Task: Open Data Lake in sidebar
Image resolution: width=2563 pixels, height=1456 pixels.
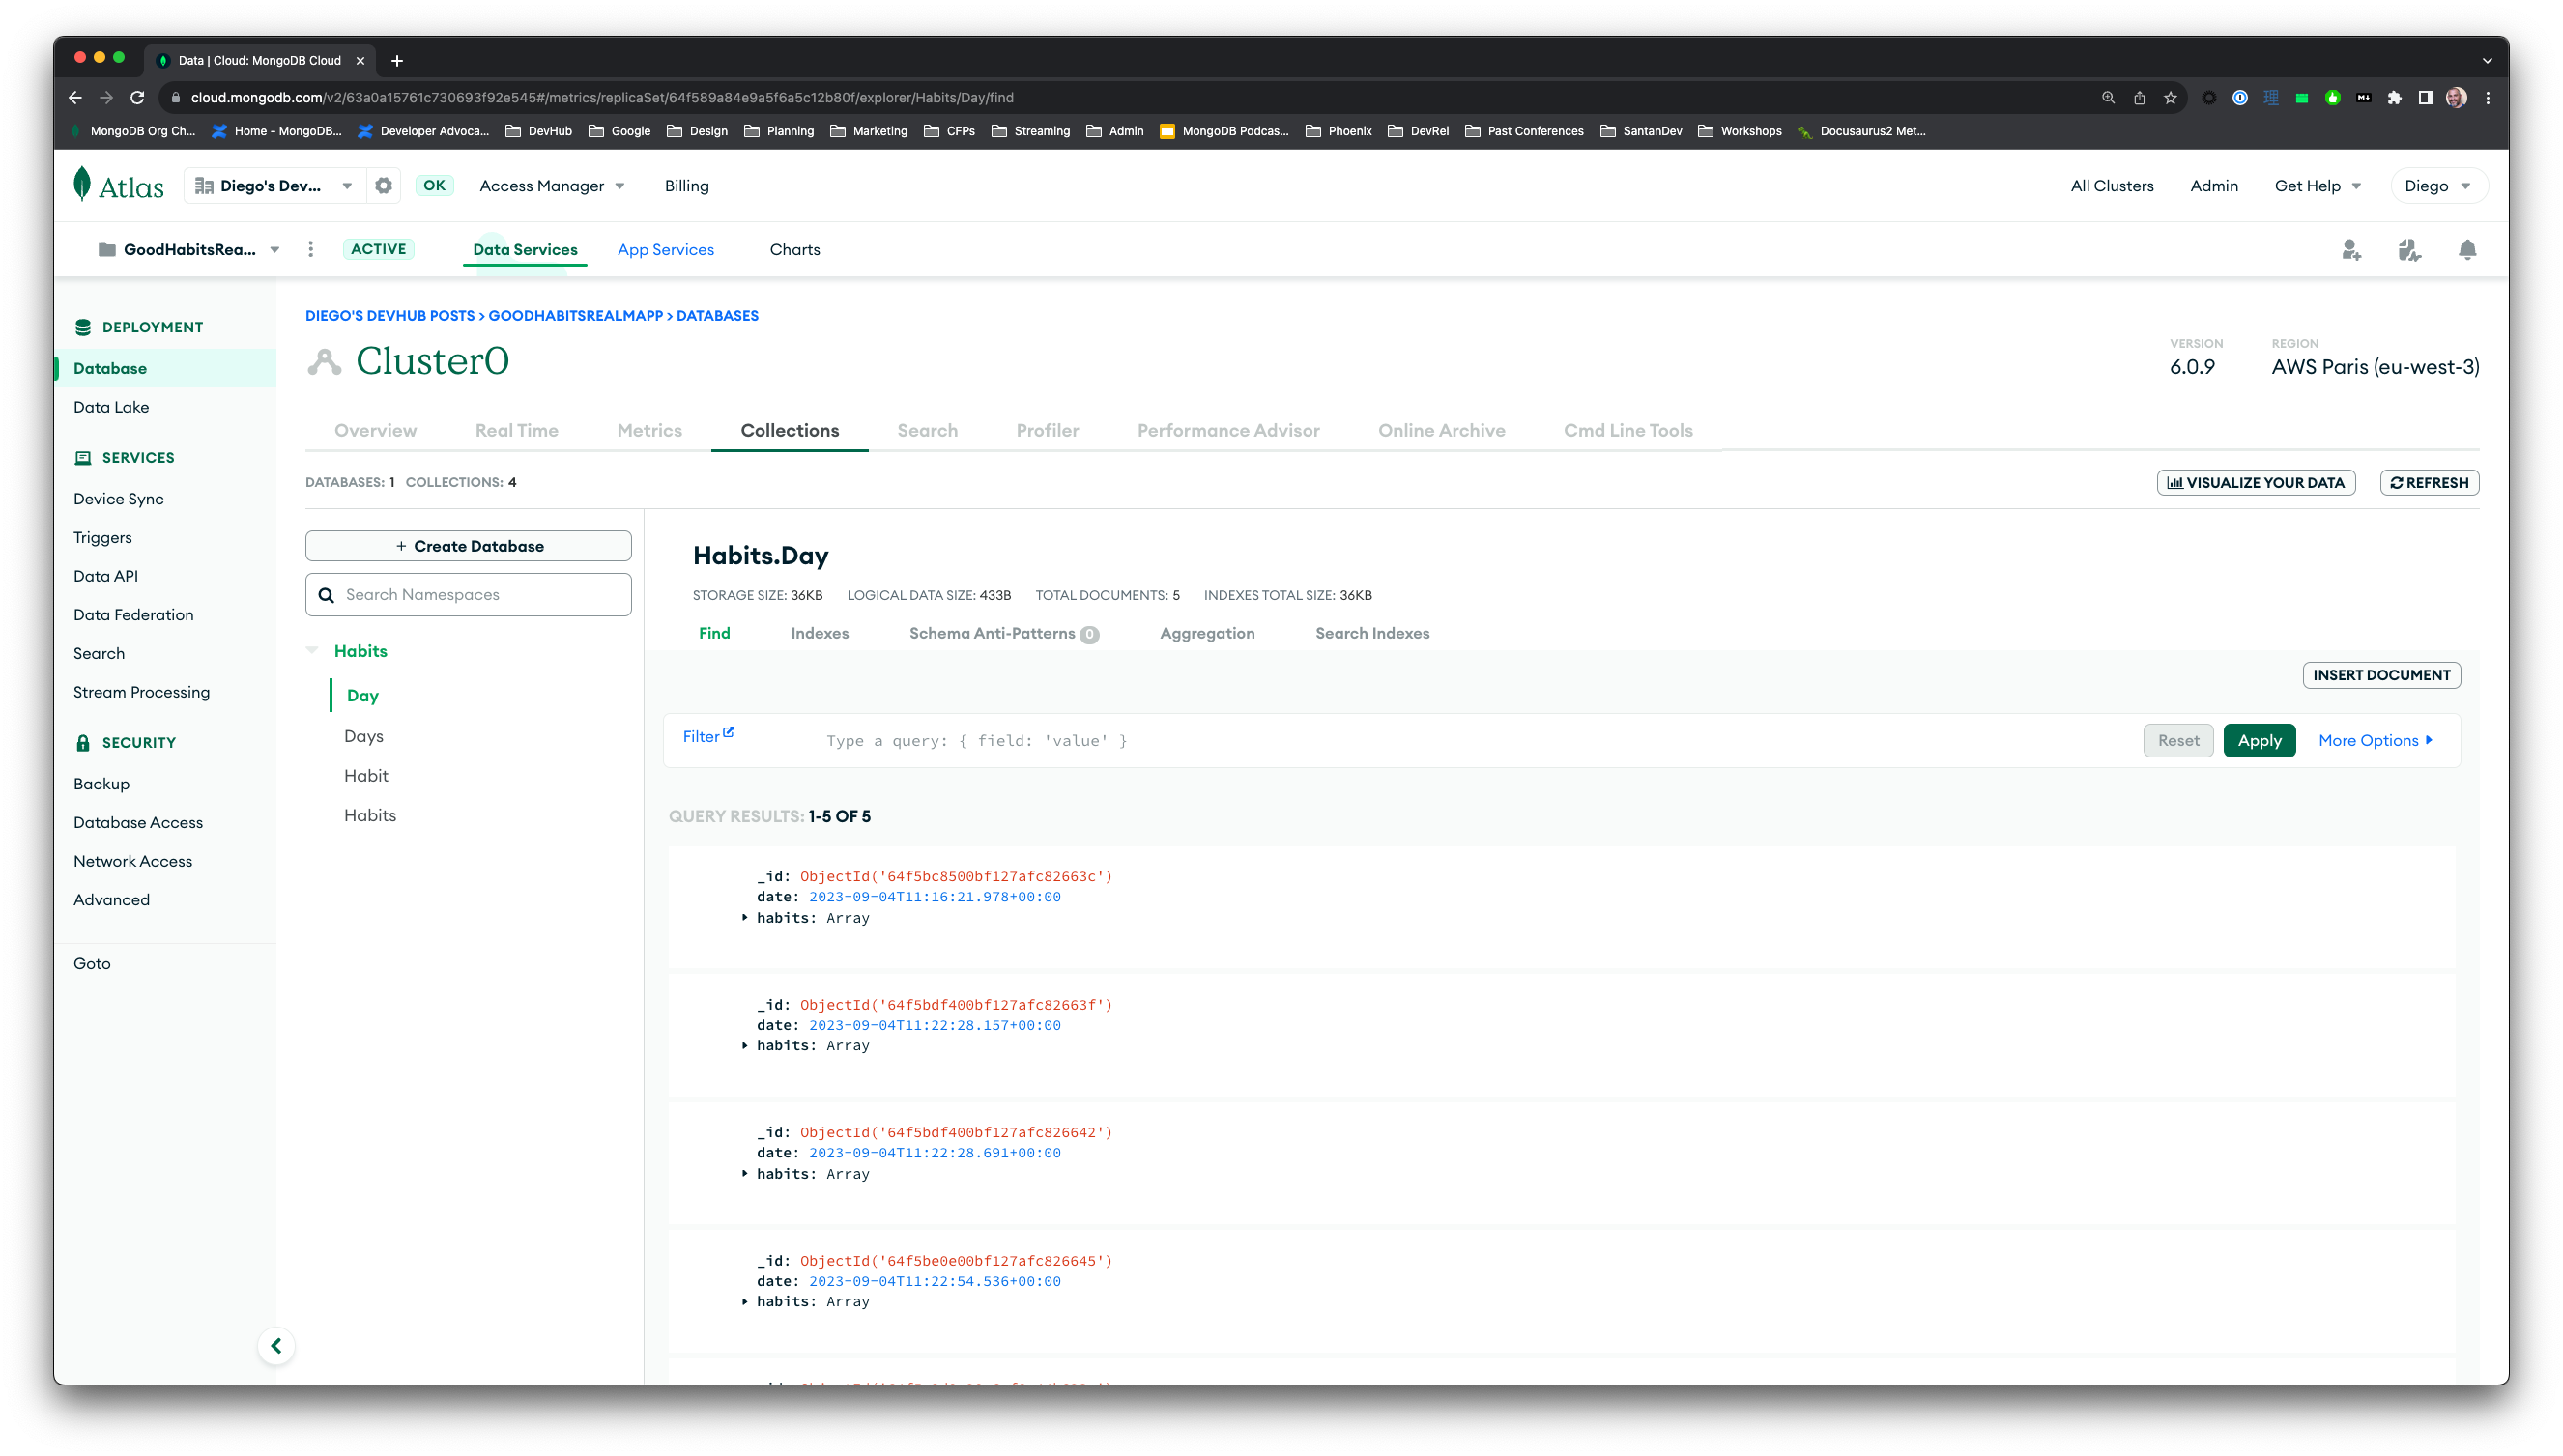Action: 111,407
